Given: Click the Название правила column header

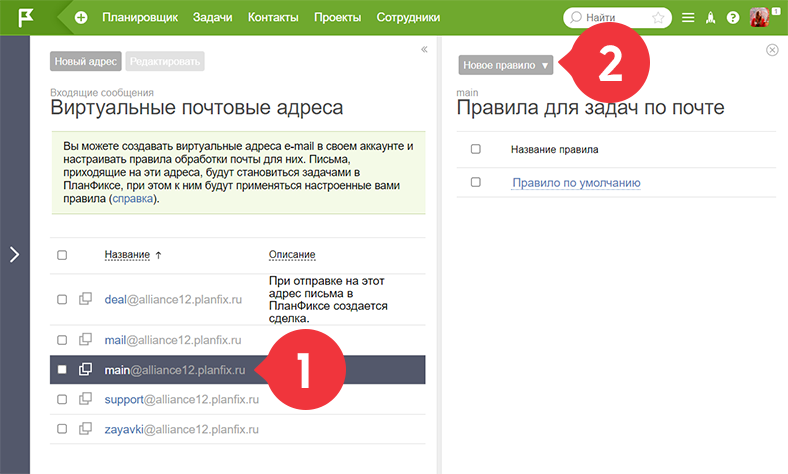Looking at the screenshot, I should (x=554, y=149).
